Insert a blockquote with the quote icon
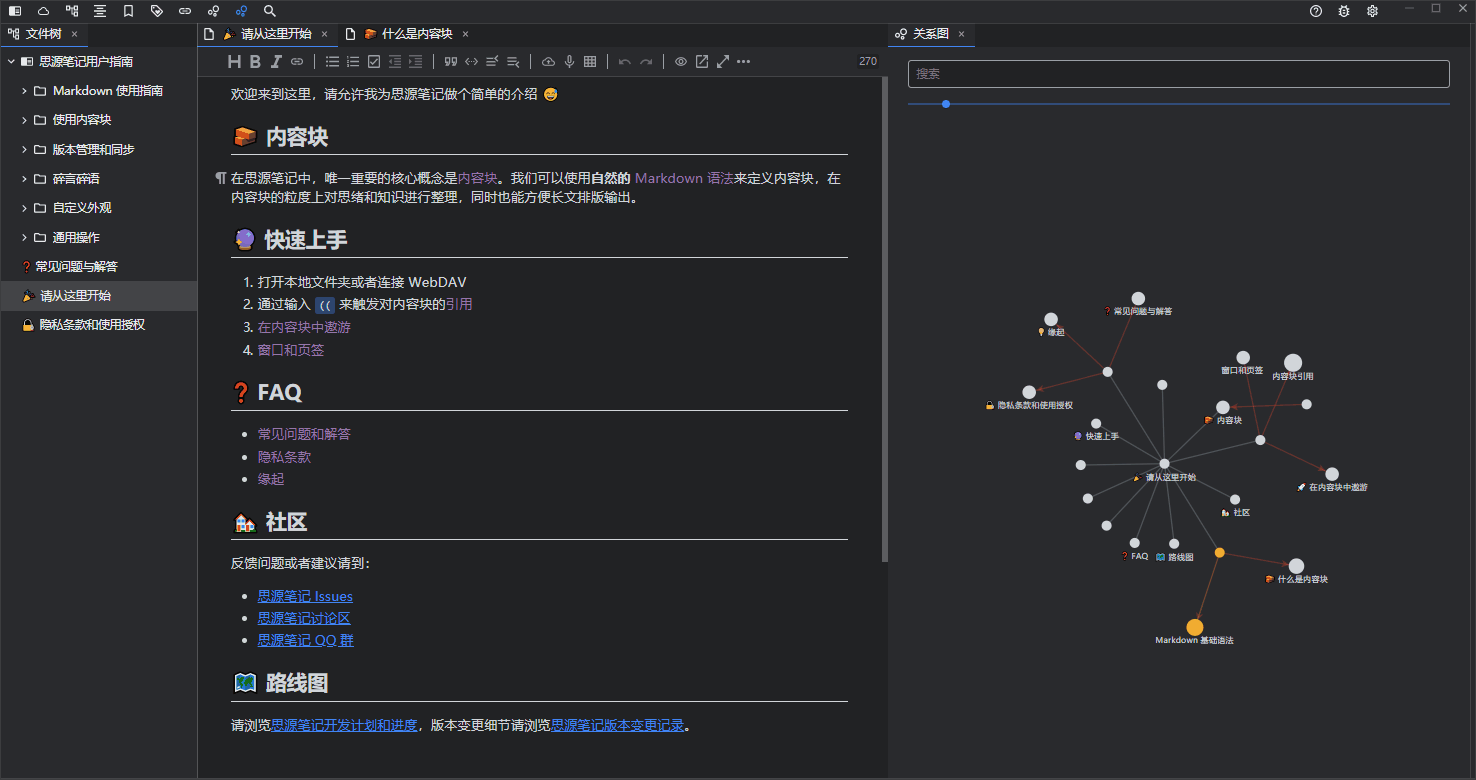Image resolution: width=1476 pixels, height=780 pixels. 451,62
